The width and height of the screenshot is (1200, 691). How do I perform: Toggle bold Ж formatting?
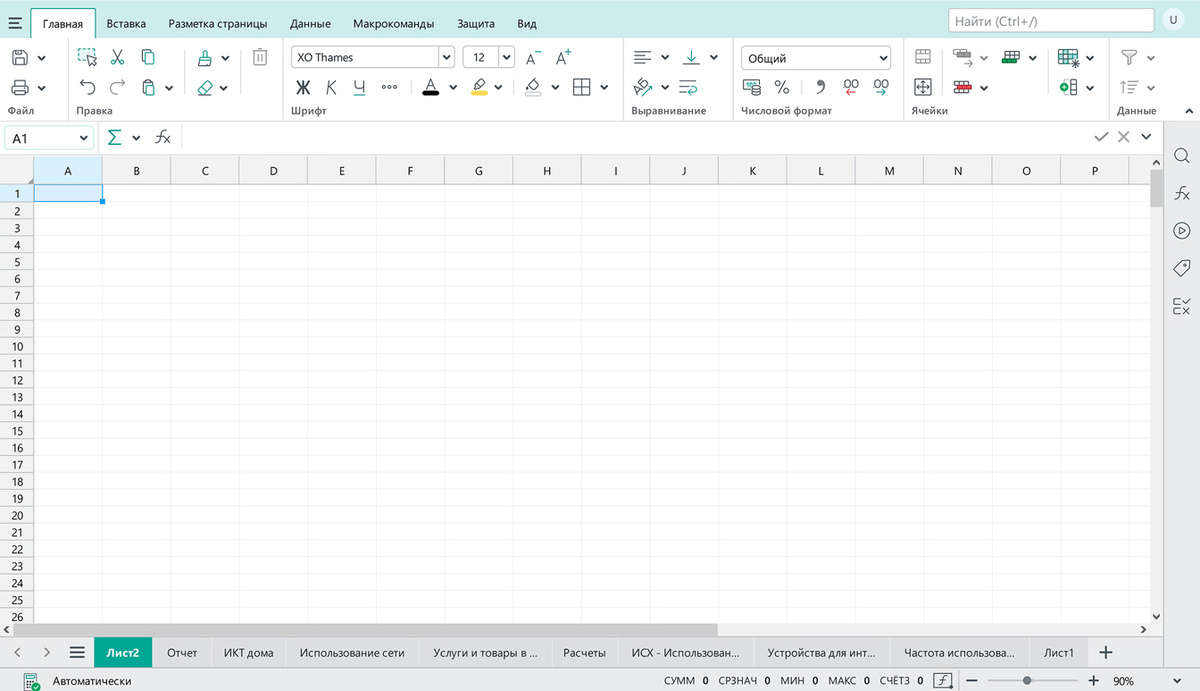click(303, 87)
